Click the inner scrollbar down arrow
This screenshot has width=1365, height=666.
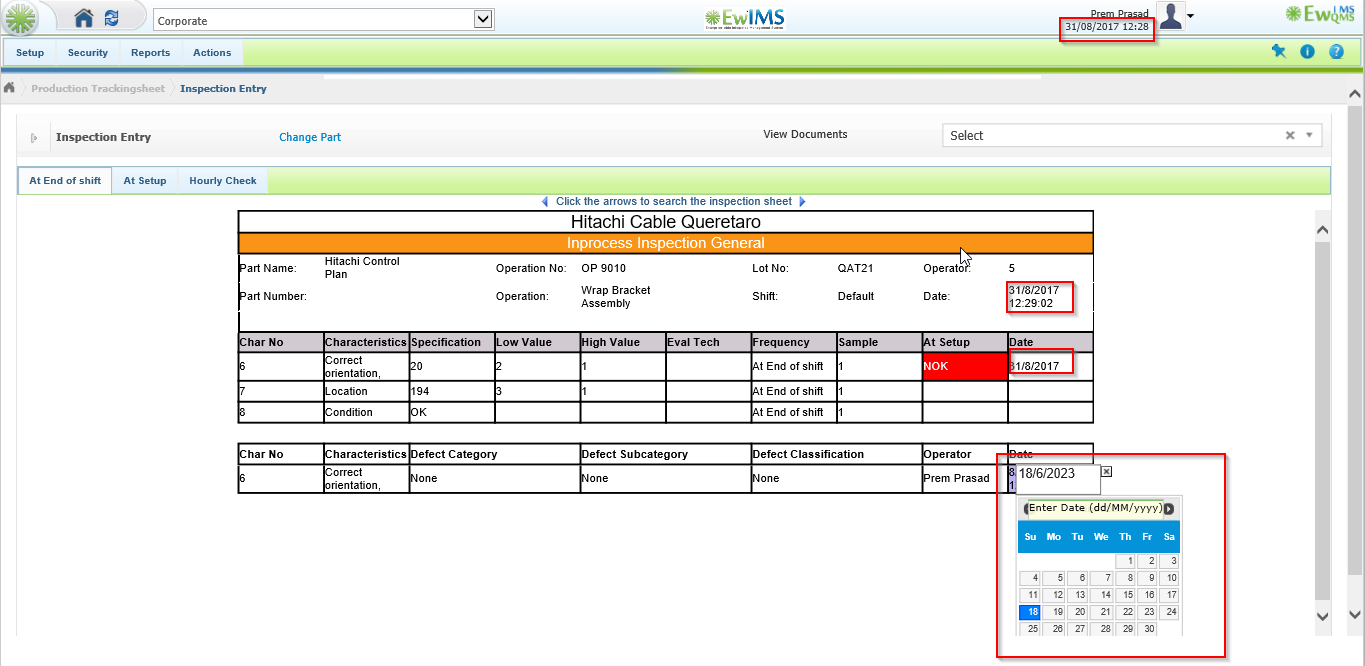pos(1322,616)
